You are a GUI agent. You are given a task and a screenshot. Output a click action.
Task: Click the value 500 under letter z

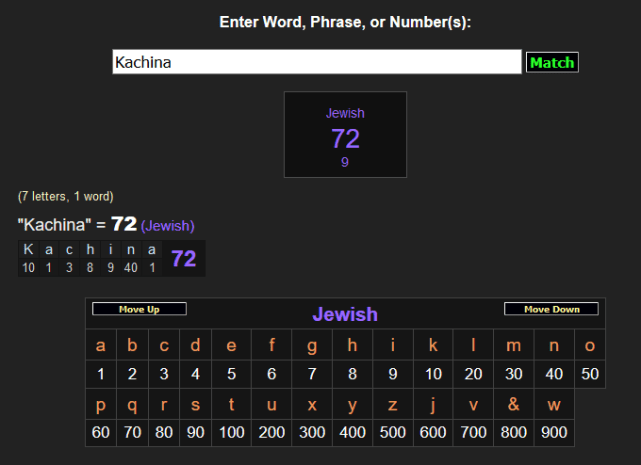392,432
